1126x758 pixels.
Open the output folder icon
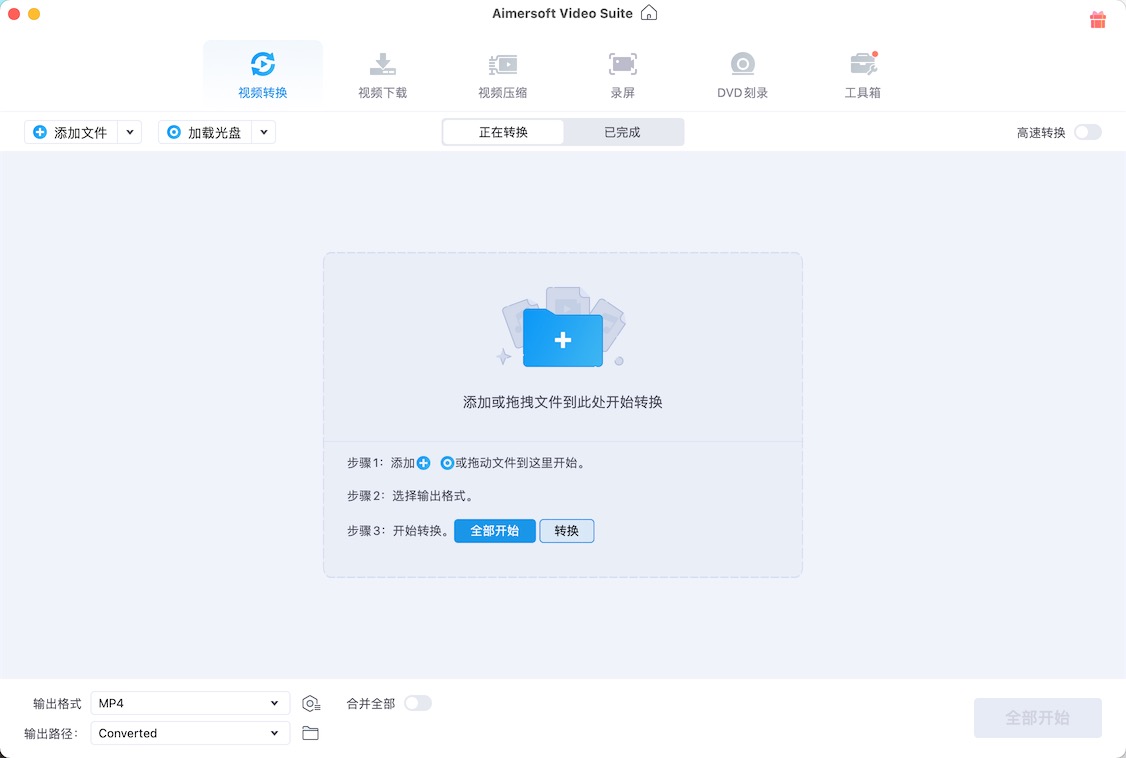tap(310, 733)
